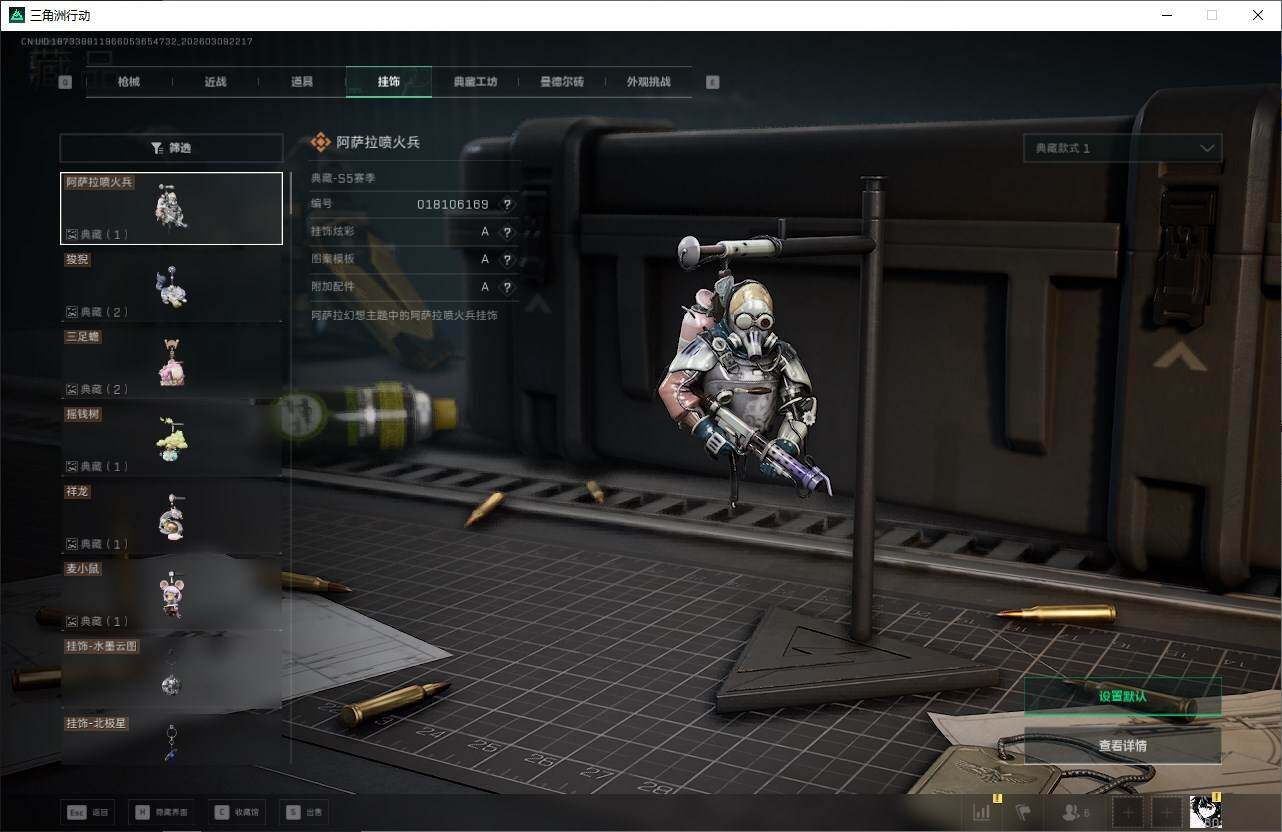Open 收藏馆 from the bottom bar
The height and width of the screenshot is (832, 1282).
pos(236,812)
